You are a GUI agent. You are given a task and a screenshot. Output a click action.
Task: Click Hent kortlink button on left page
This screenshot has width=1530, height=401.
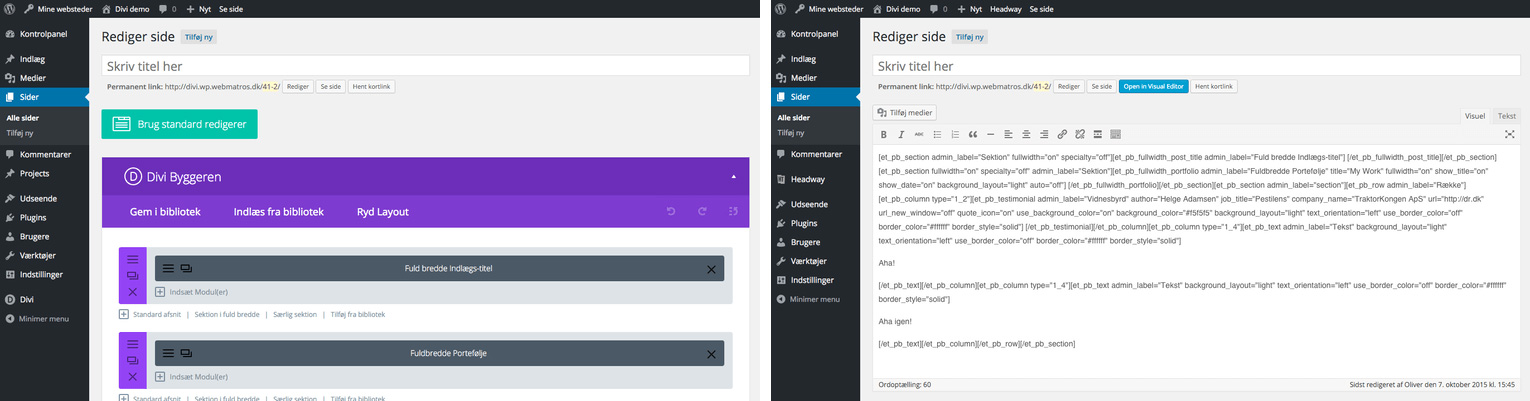click(x=371, y=86)
